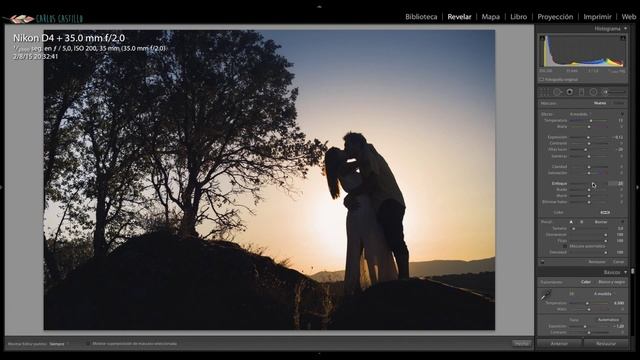Click the Enfoque value field
The width and height of the screenshot is (640, 360).
pos(616,184)
